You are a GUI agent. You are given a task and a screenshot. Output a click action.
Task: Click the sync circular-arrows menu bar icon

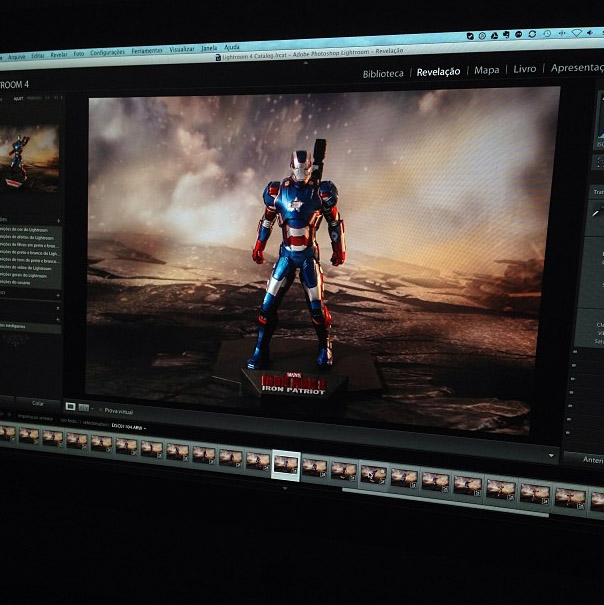[x=532, y=34]
